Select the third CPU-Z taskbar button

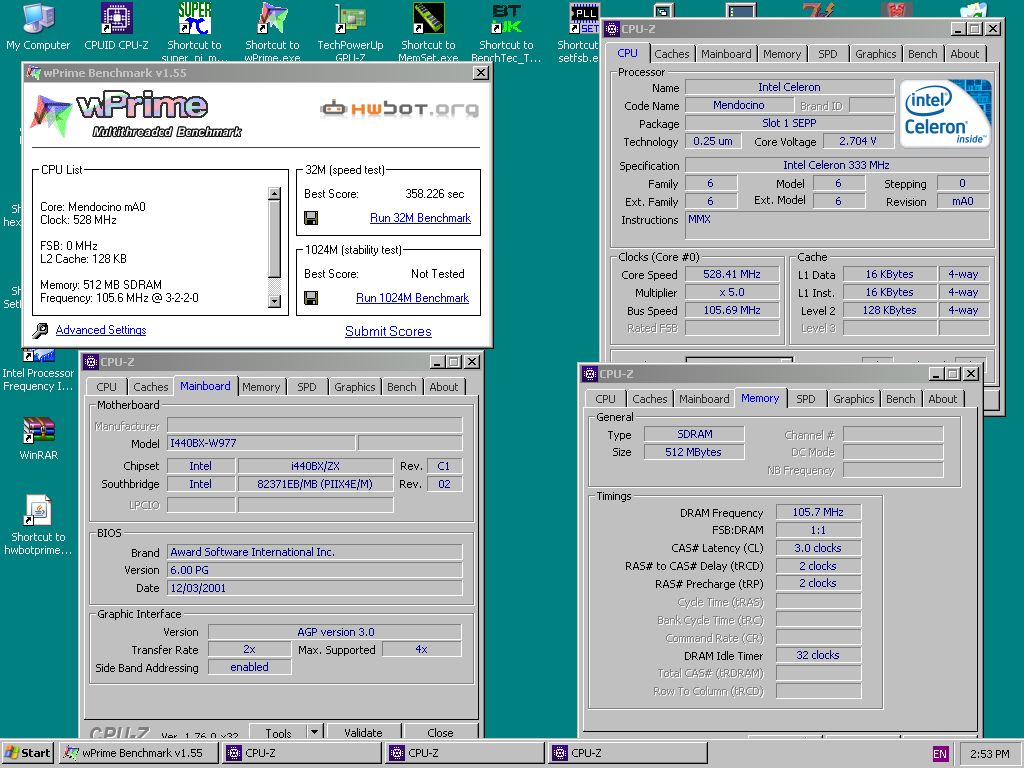tap(628, 753)
